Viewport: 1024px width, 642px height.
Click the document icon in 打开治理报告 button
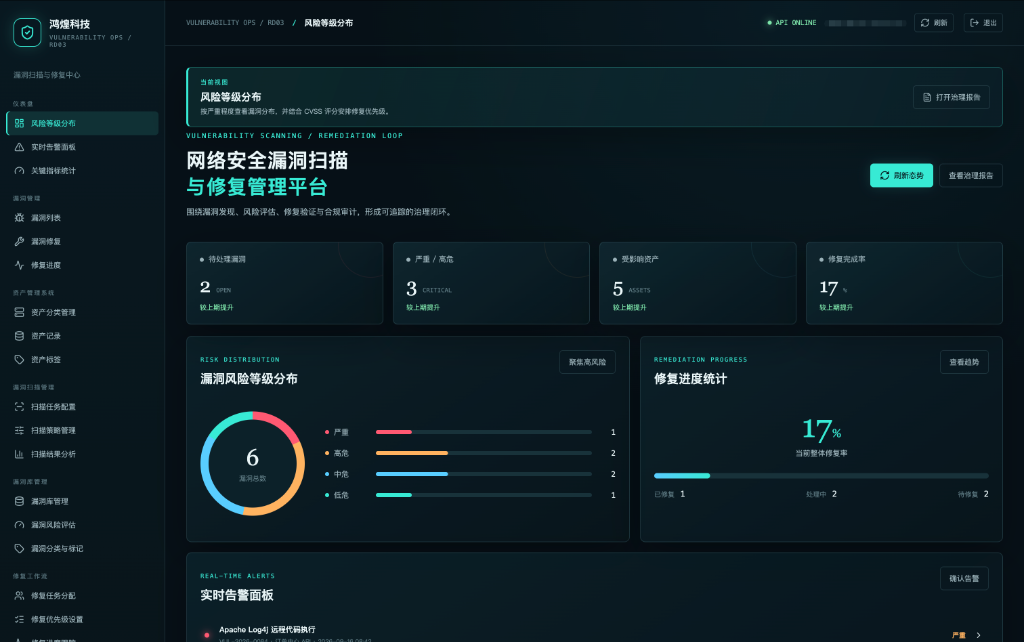[x=927, y=97]
